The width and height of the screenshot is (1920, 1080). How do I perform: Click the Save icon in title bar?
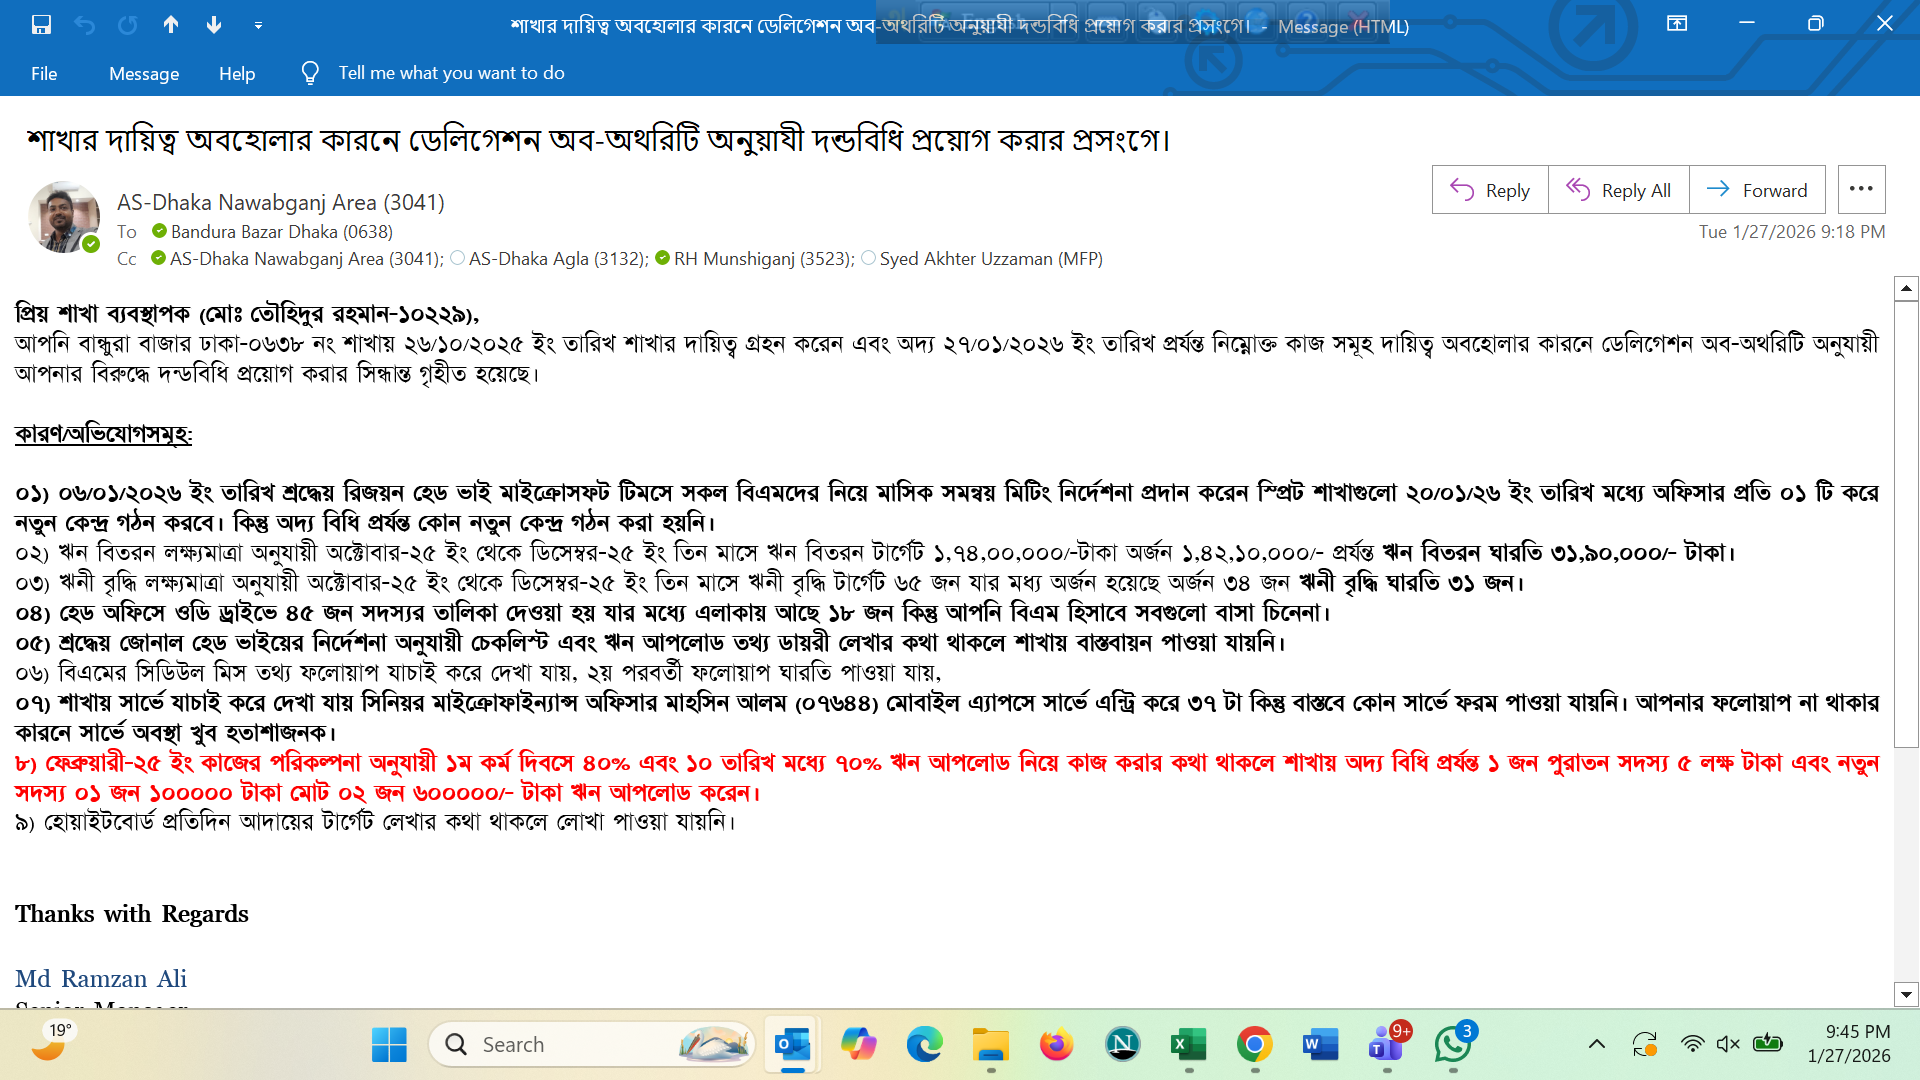coord(41,25)
